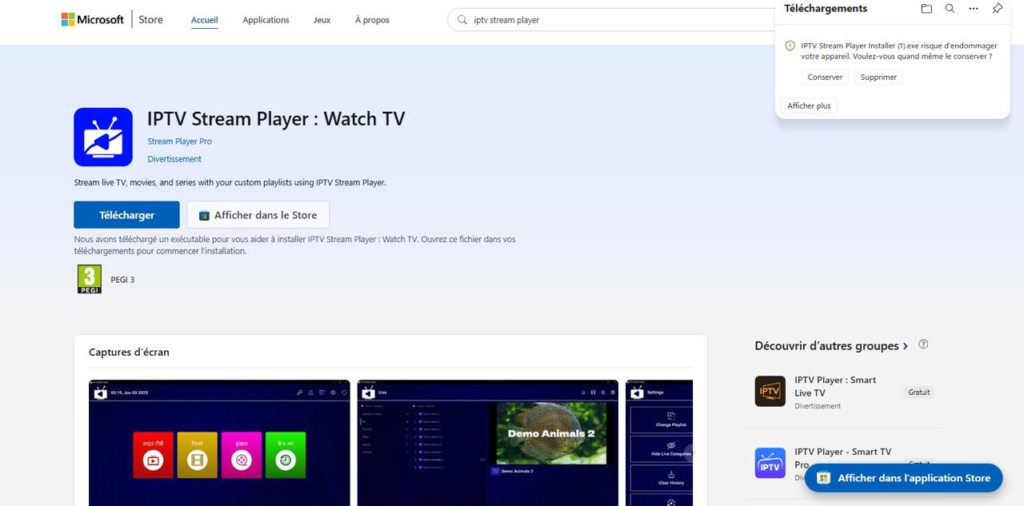Open the Store home link
This screenshot has height=506, width=1024.
151,20
